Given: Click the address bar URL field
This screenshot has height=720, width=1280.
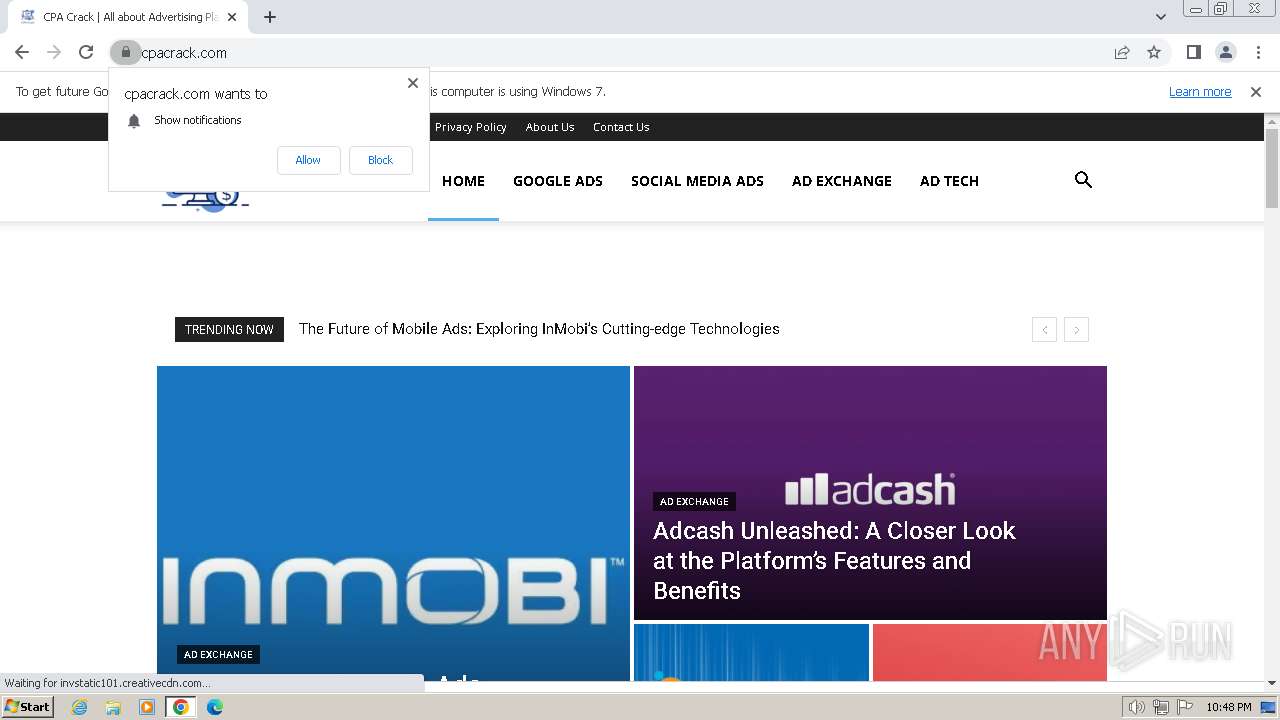Looking at the screenshot, I should pos(620,52).
